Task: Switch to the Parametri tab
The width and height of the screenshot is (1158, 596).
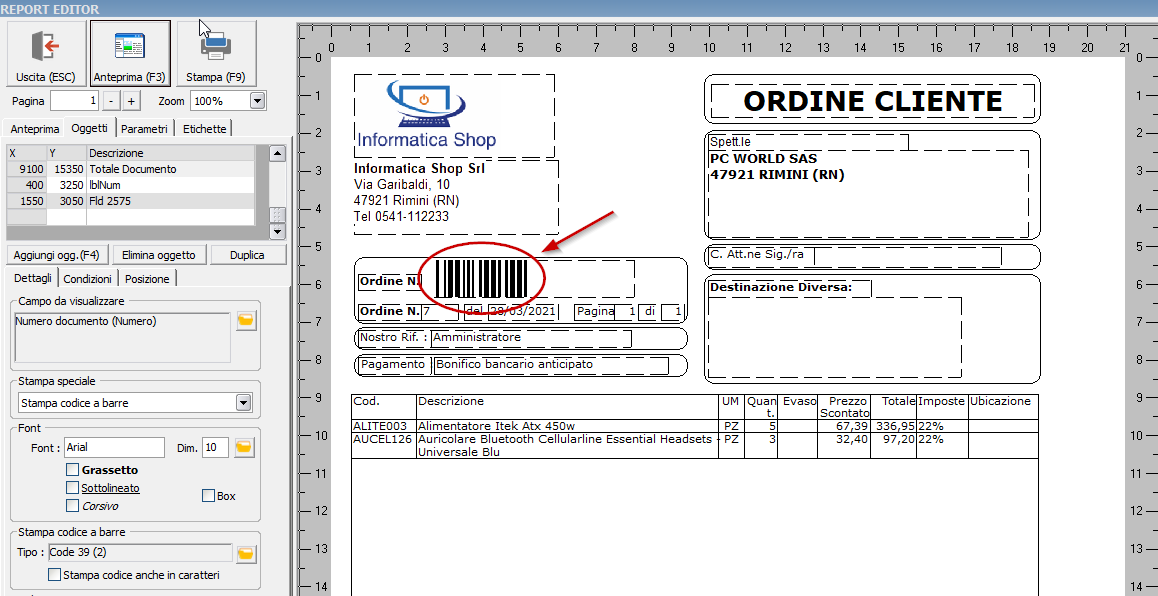Action: 145,129
